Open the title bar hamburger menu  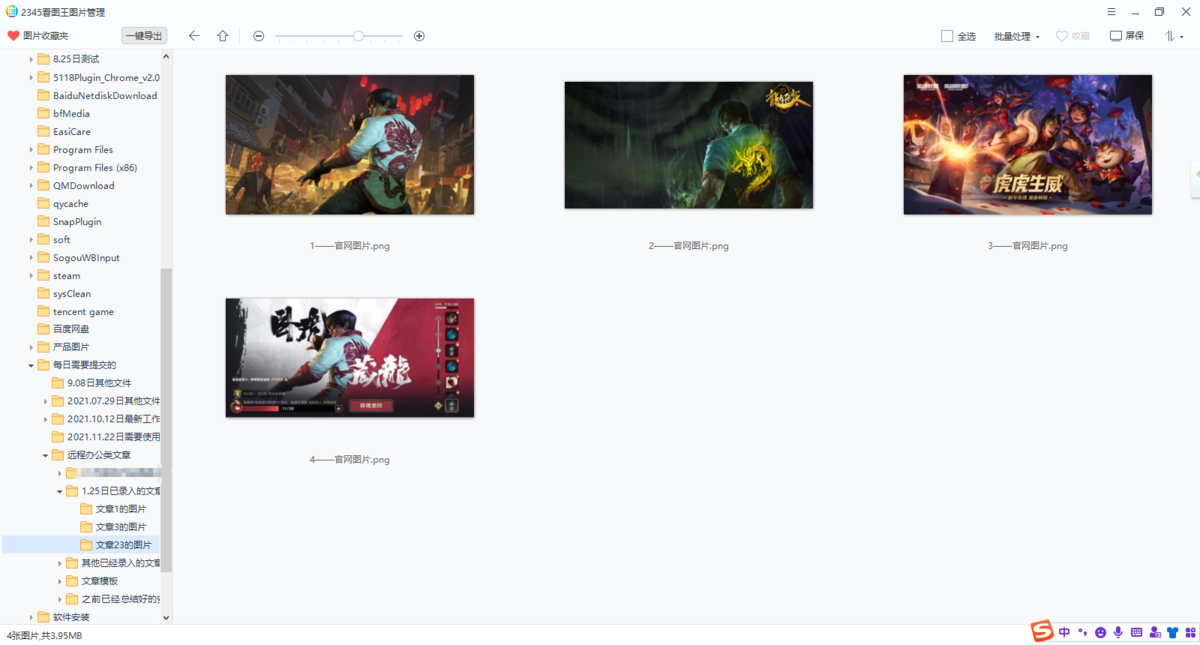(x=1113, y=12)
